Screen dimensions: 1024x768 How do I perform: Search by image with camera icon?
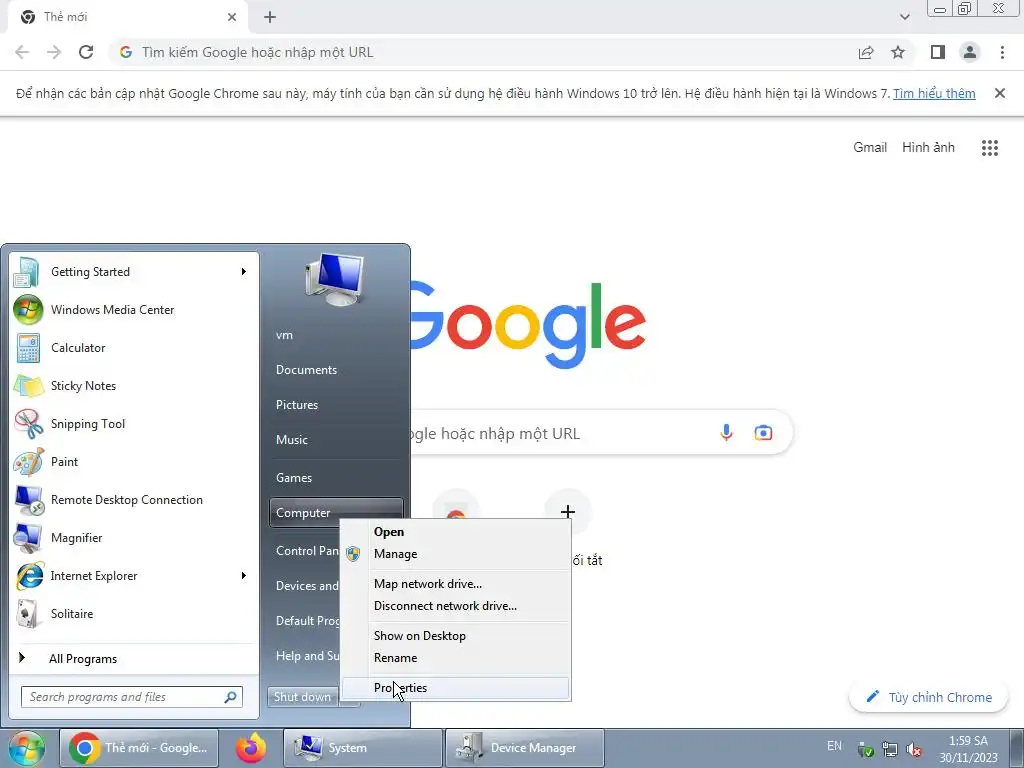pyautogui.click(x=763, y=432)
